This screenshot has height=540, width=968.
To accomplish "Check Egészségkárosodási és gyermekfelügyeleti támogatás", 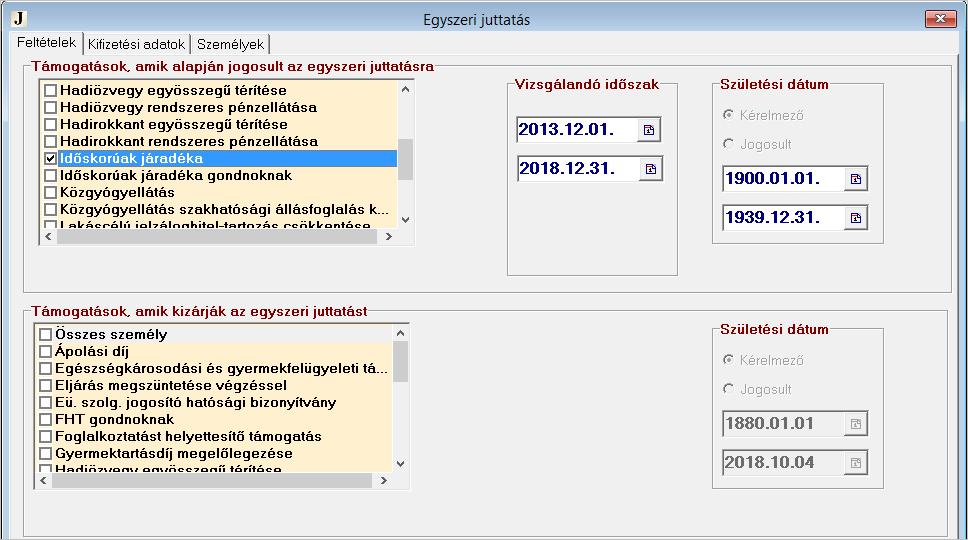I will point(45,368).
